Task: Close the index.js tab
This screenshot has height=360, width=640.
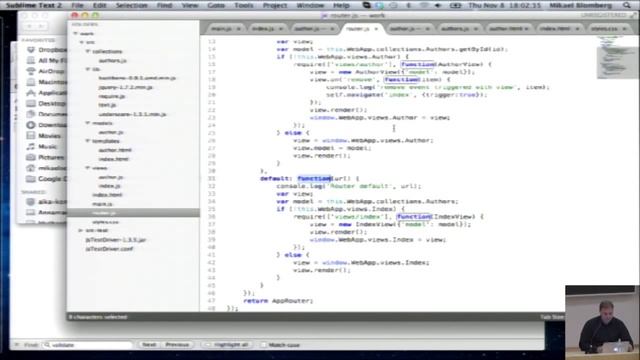Action: pos(281,29)
